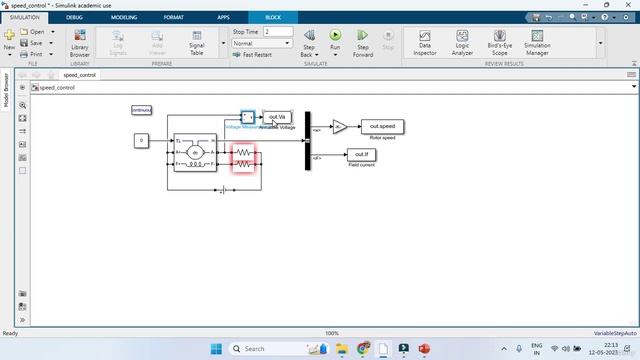Screen dimensions: 640x360
Task: Click the screenshot camera icon at palette bottom
Action: (22, 293)
